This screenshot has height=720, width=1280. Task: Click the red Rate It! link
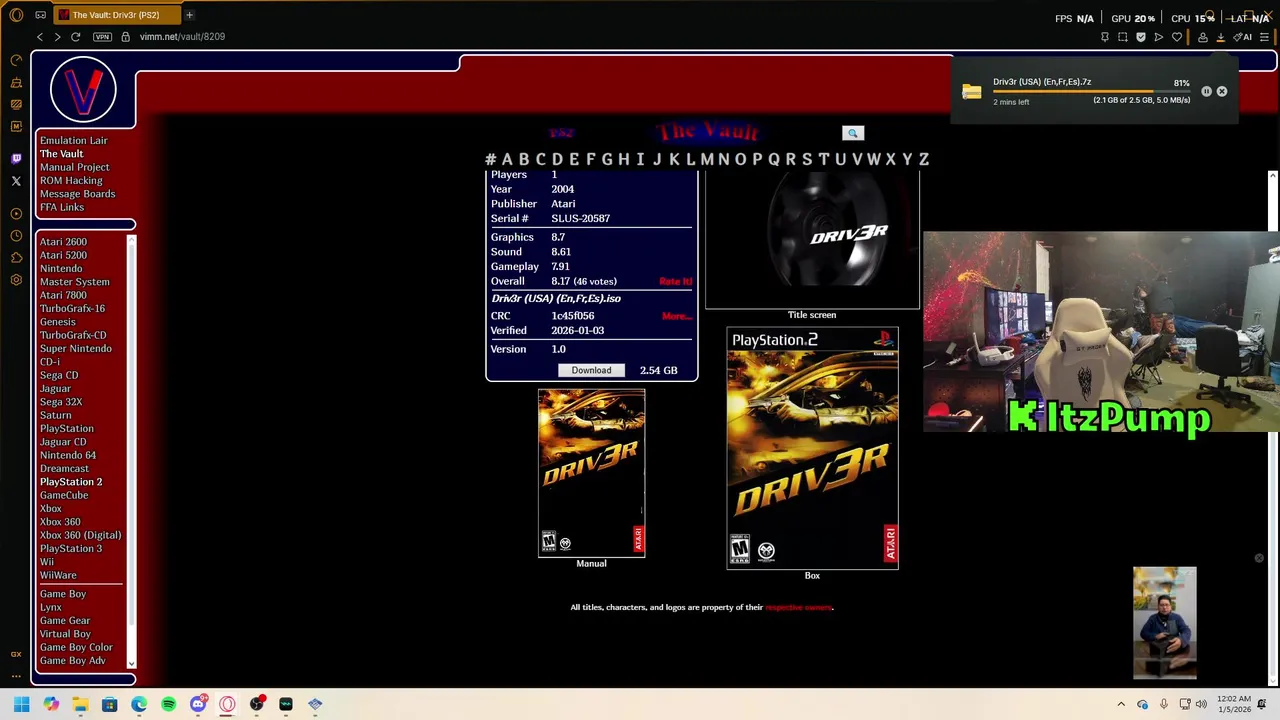click(x=675, y=282)
